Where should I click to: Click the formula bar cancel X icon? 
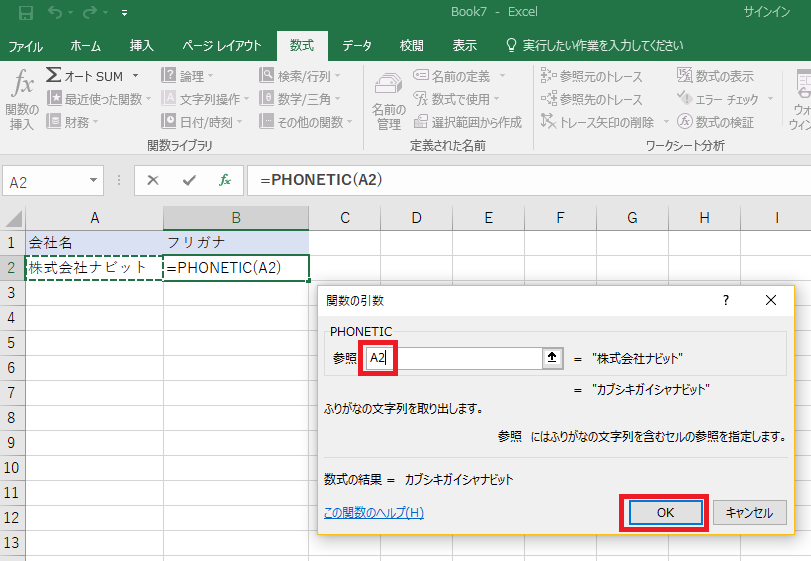[153, 181]
